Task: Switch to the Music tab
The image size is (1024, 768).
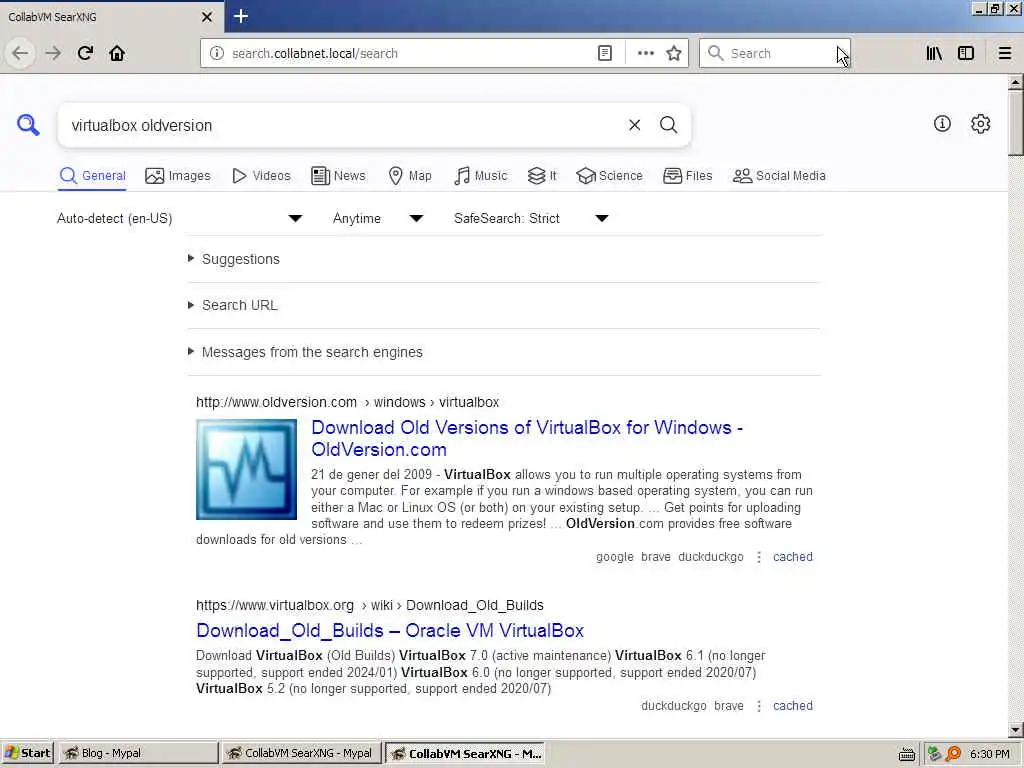Action: 480,176
